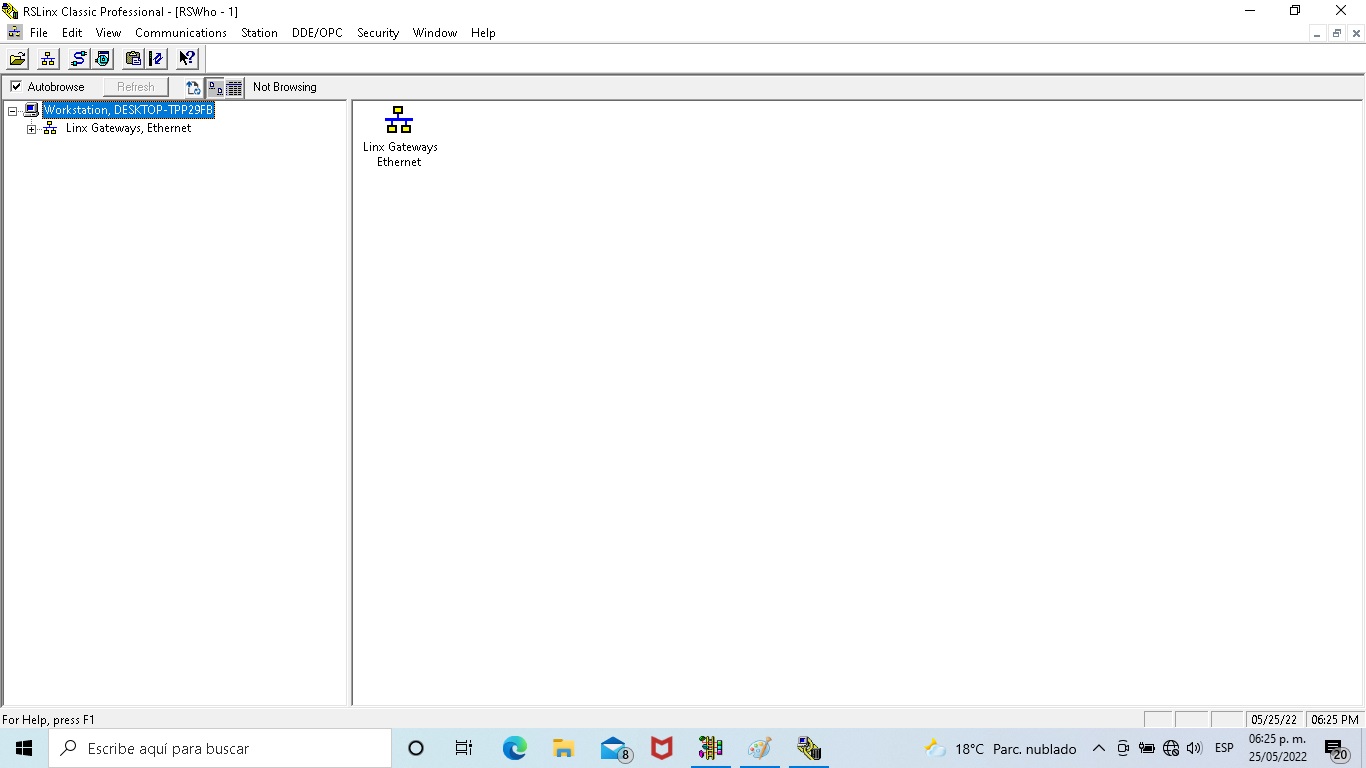Image resolution: width=1366 pixels, height=768 pixels.
Task: Click the Copy DDE link clipboard icon
Action: click(132, 59)
